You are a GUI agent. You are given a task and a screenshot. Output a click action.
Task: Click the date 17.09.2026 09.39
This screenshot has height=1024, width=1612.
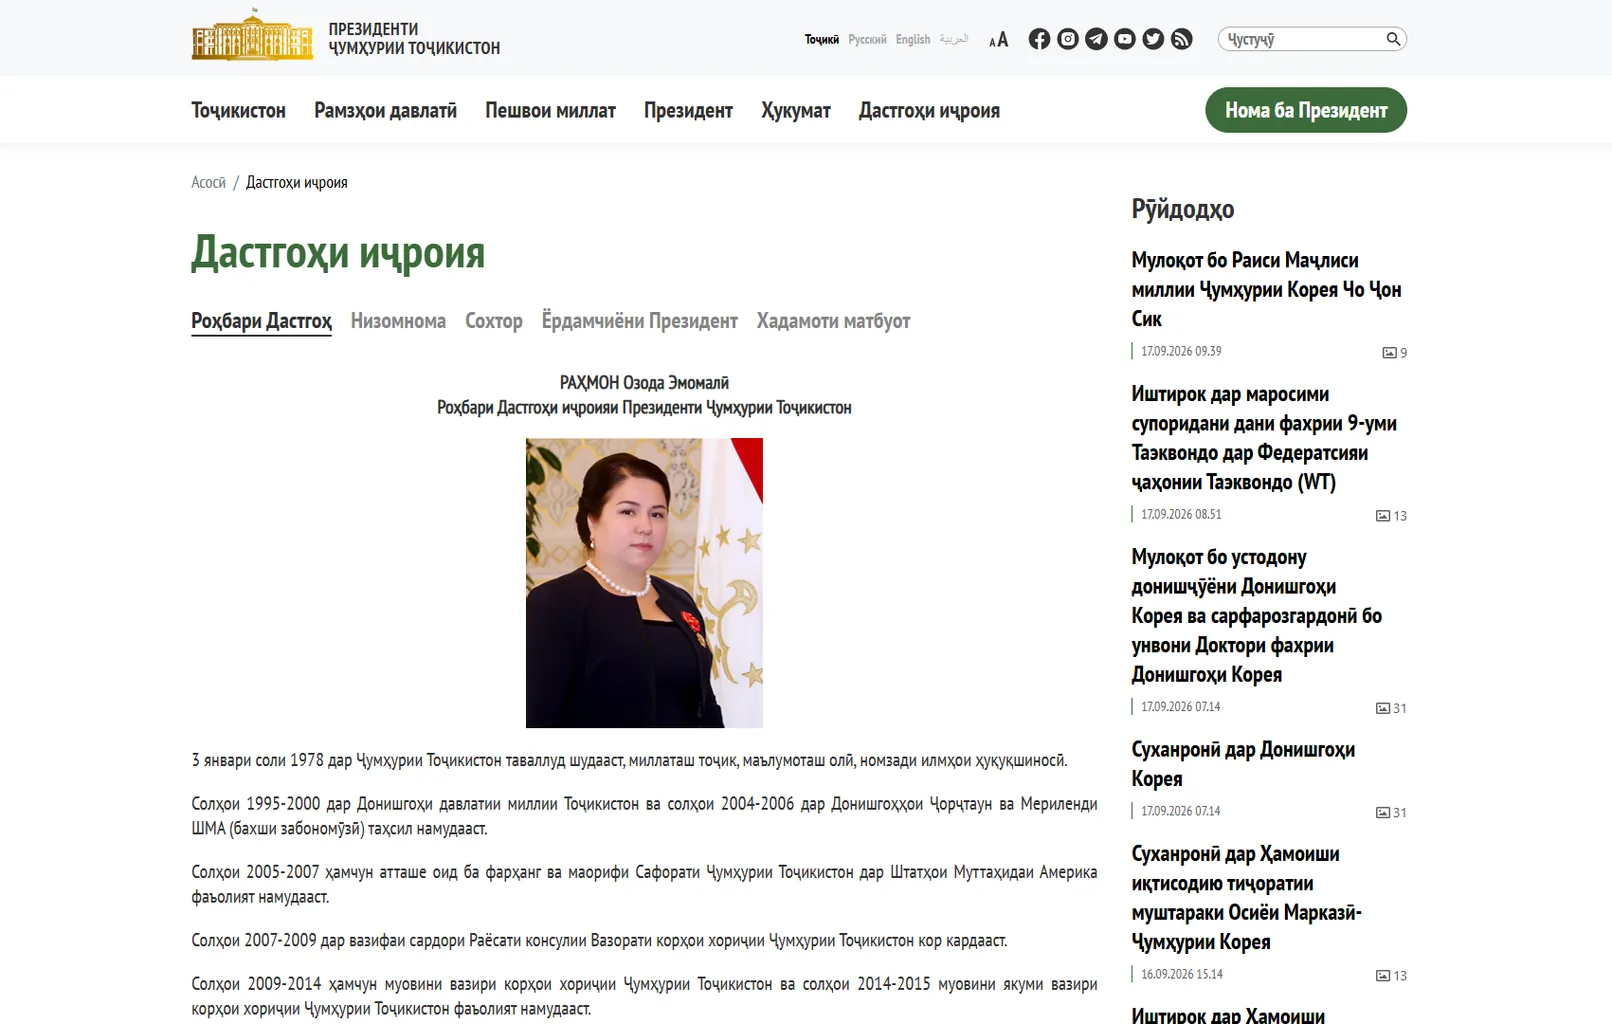tap(1181, 351)
